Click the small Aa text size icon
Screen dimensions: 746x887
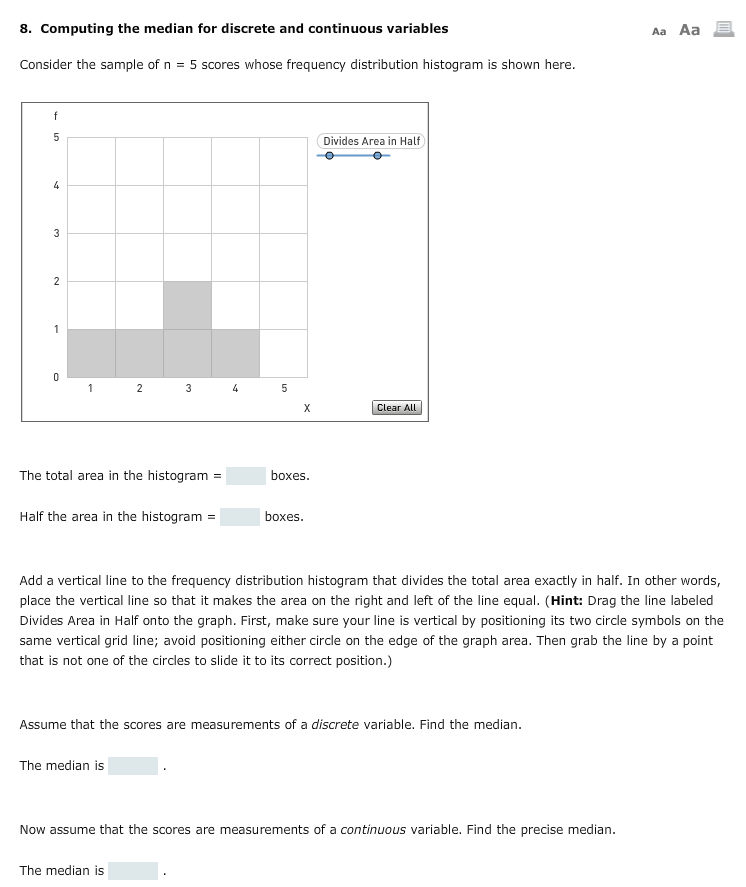658,30
